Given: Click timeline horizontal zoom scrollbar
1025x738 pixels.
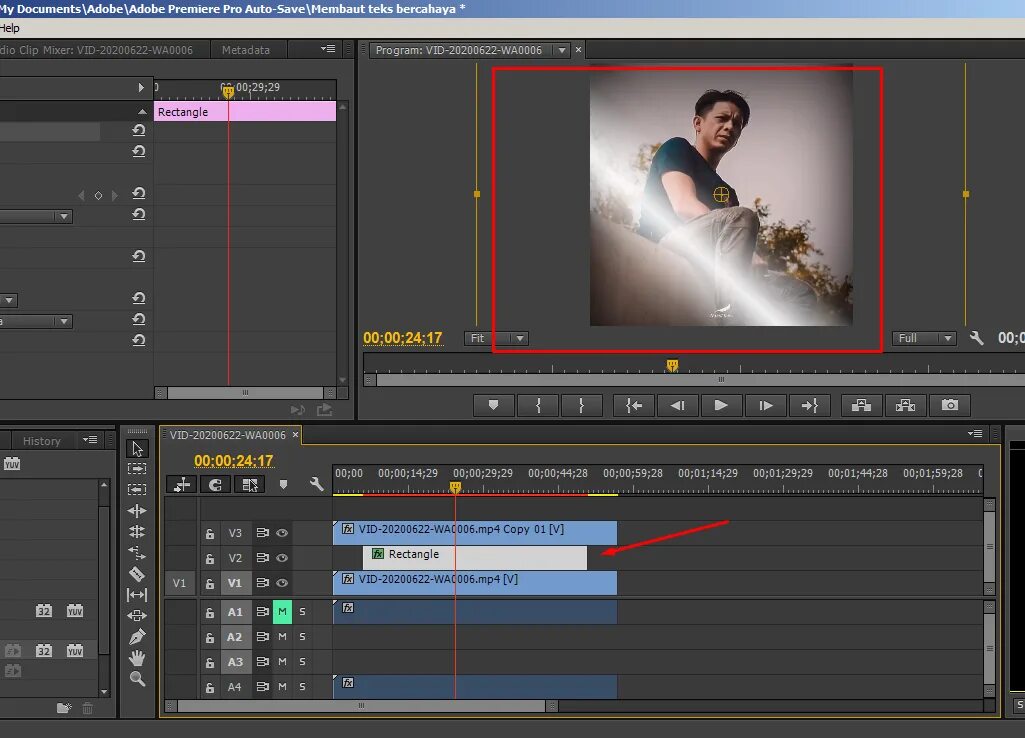Looking at the screenshot, I should point(361,706).
